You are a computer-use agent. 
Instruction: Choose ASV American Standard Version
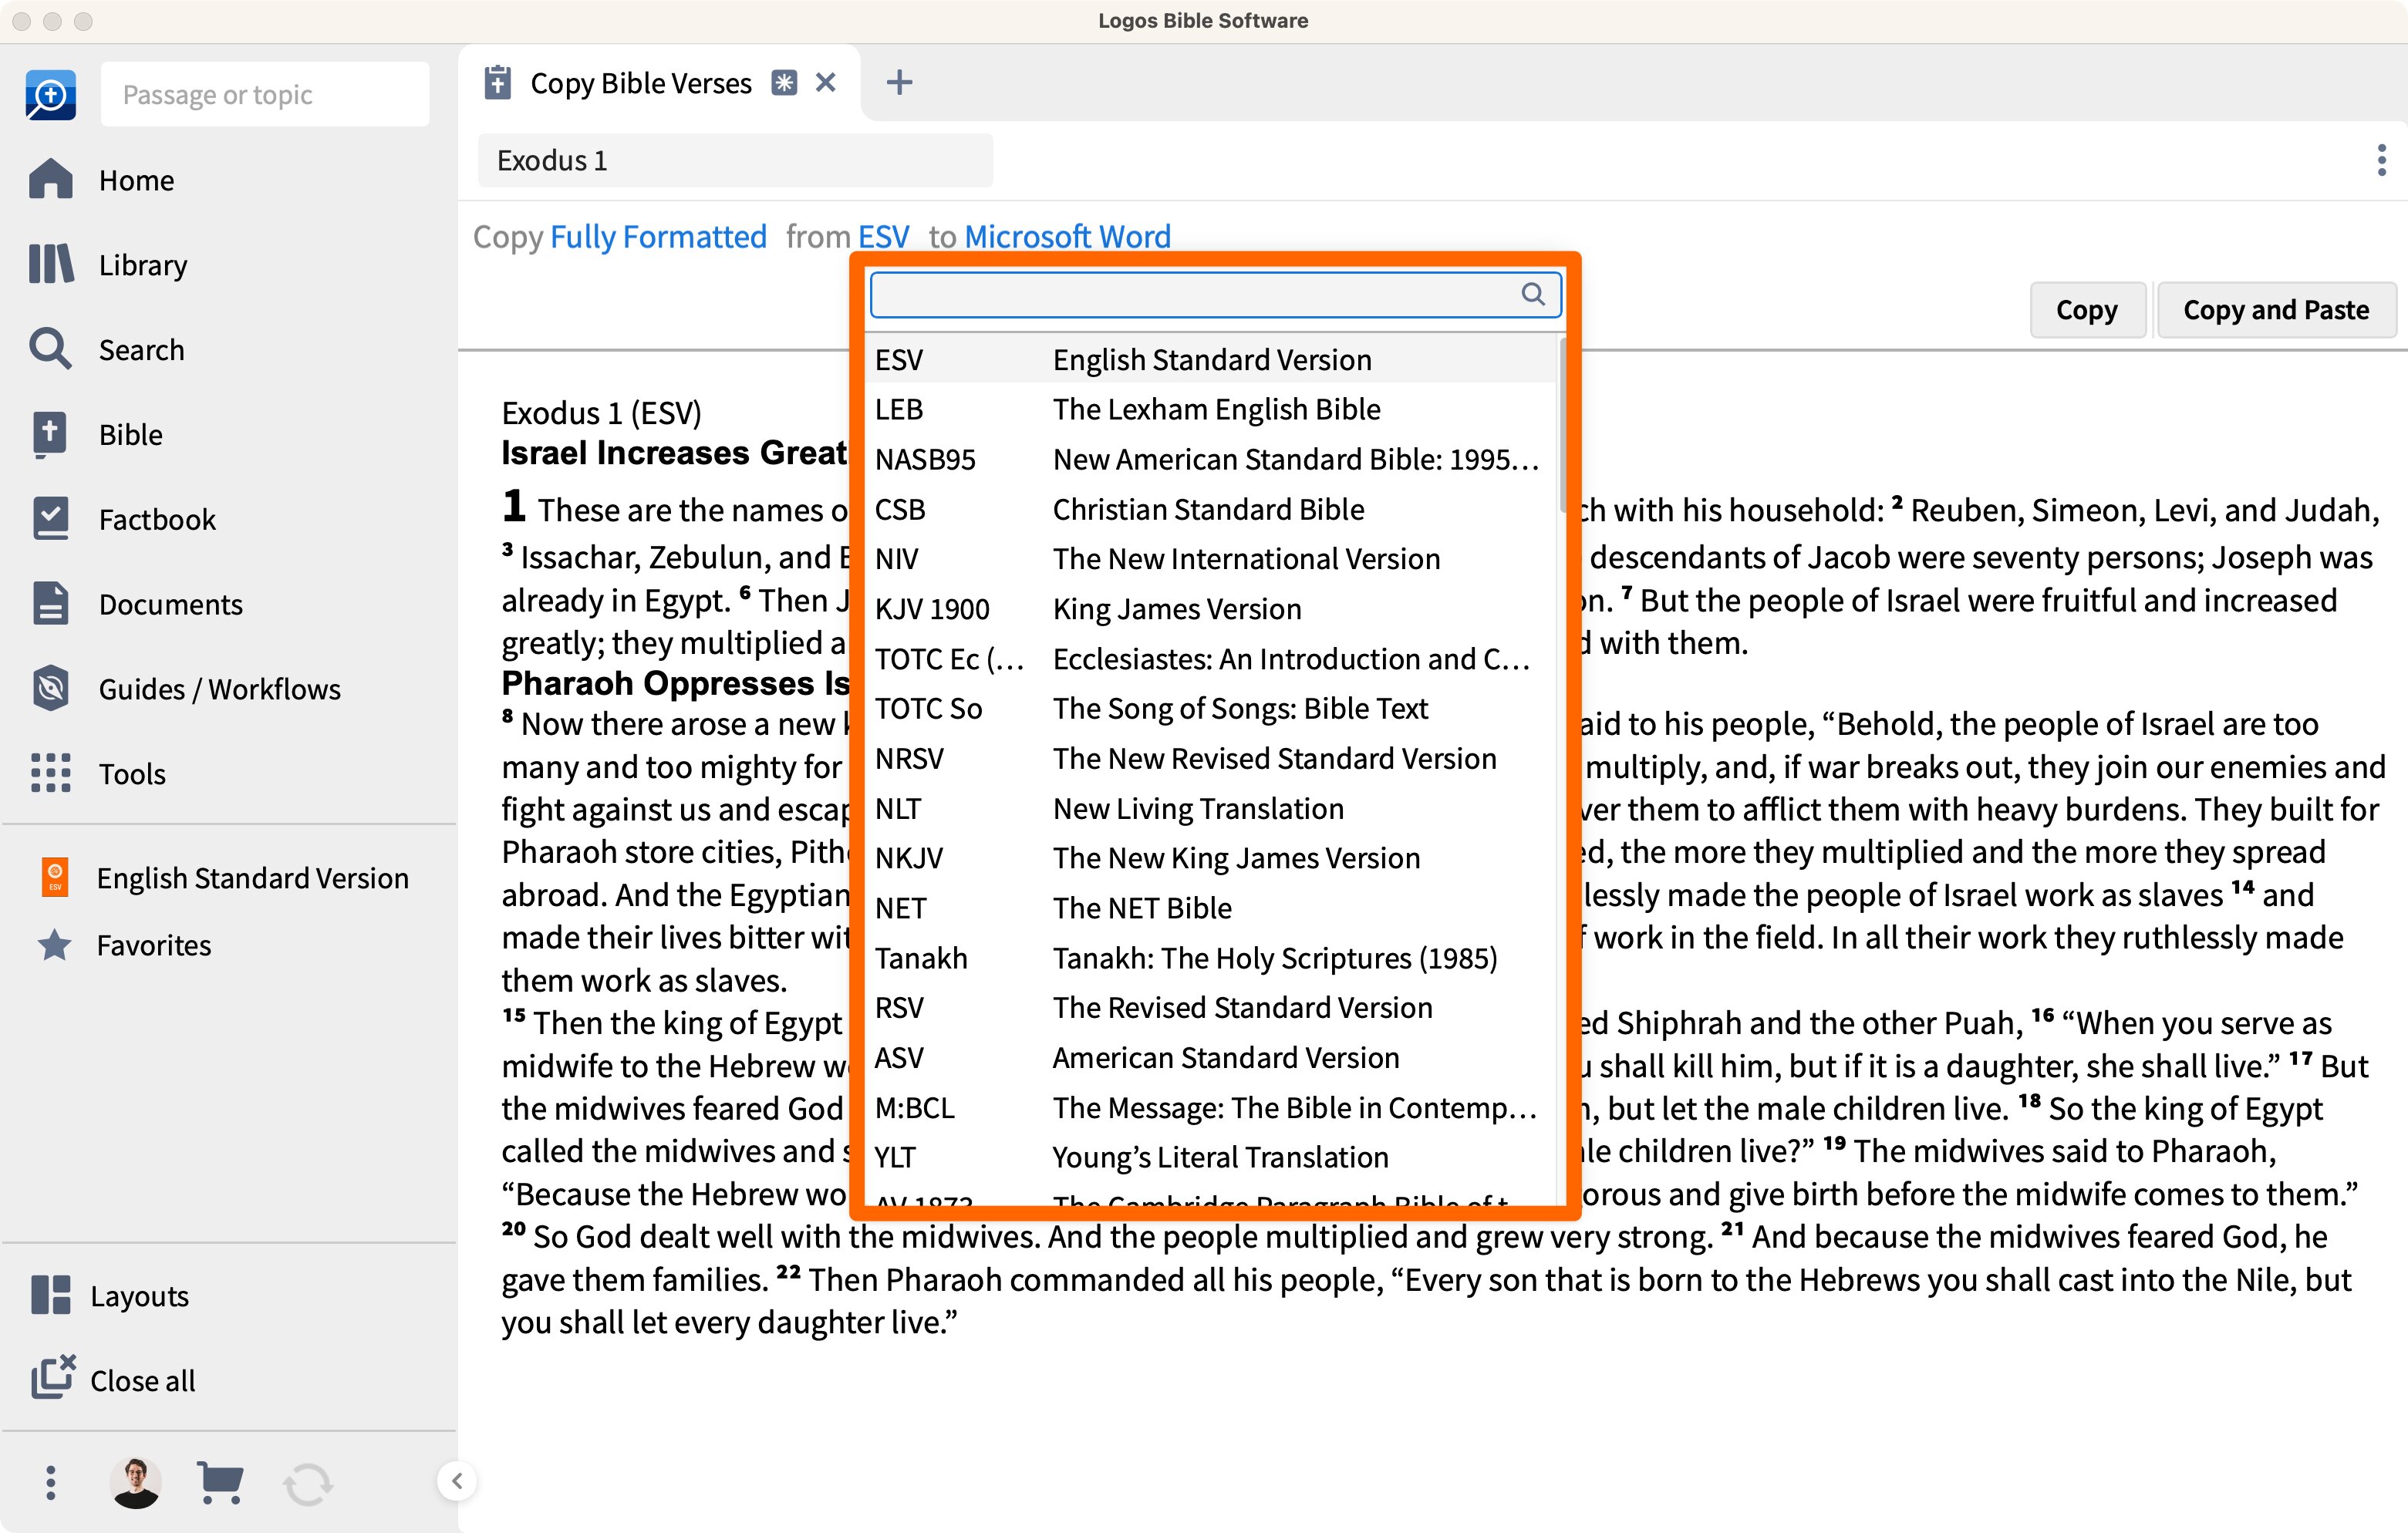[1211, 1058]
